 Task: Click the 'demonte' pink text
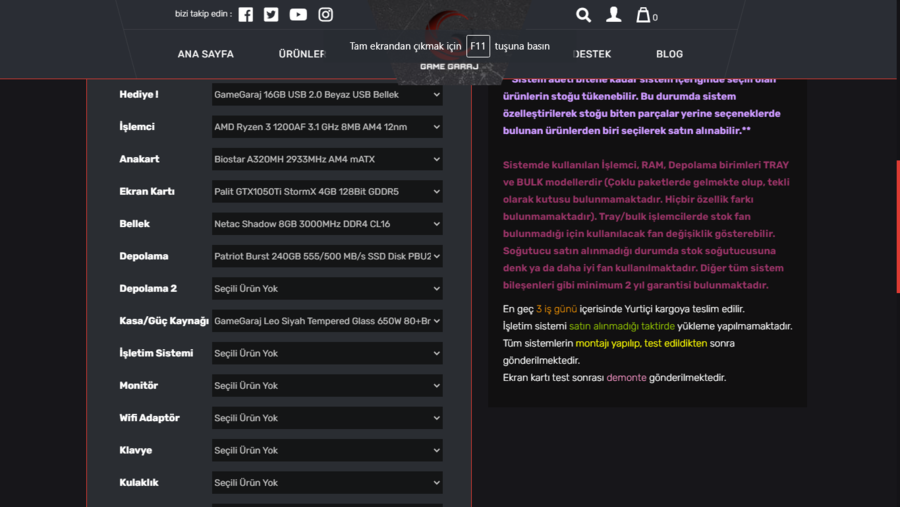pos(626,378)
